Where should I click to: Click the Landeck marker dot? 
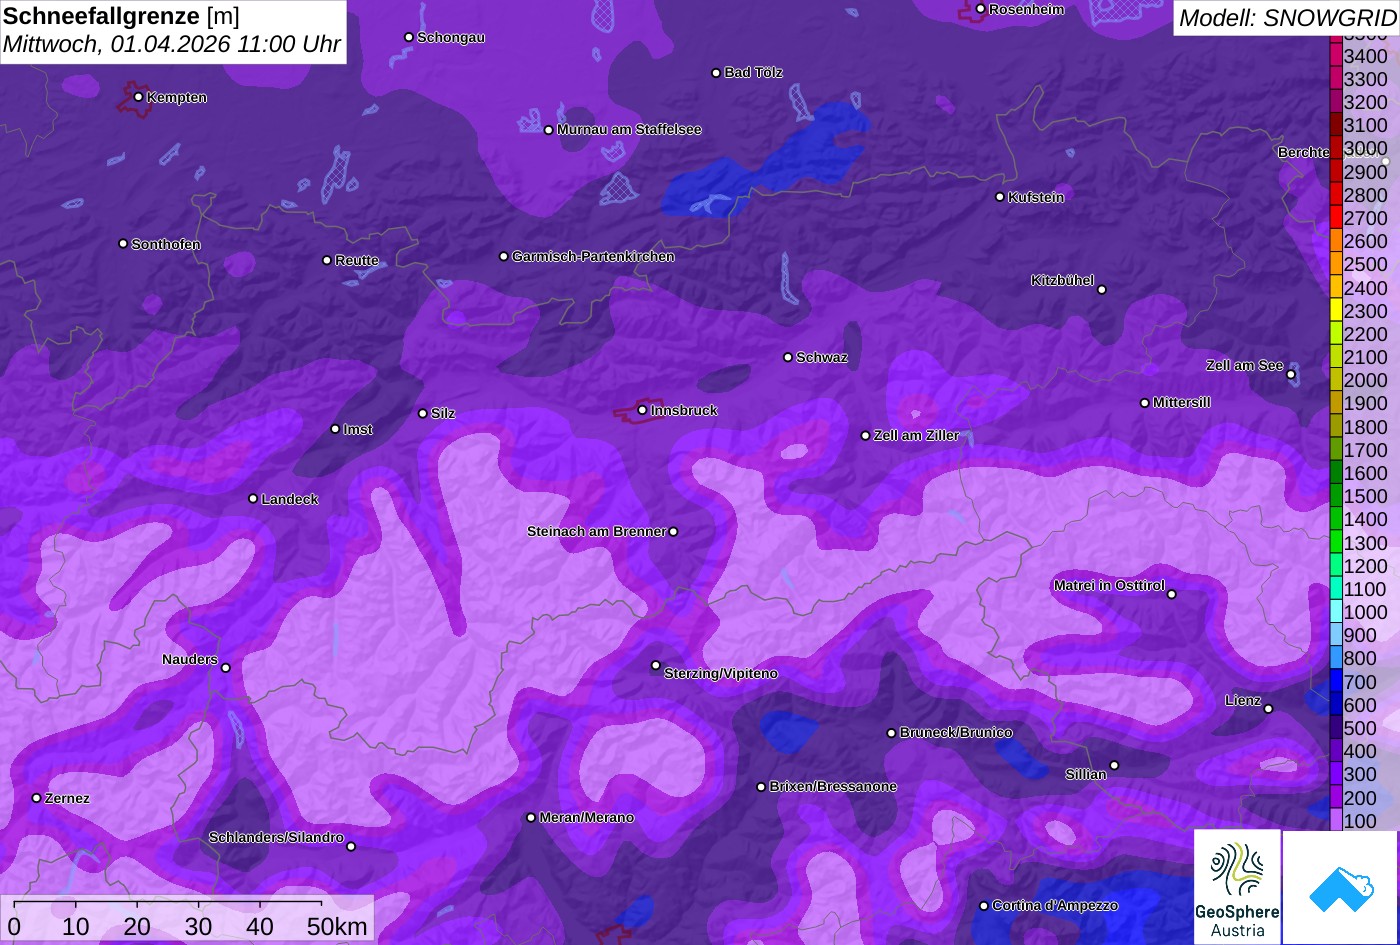coord(253,498)
